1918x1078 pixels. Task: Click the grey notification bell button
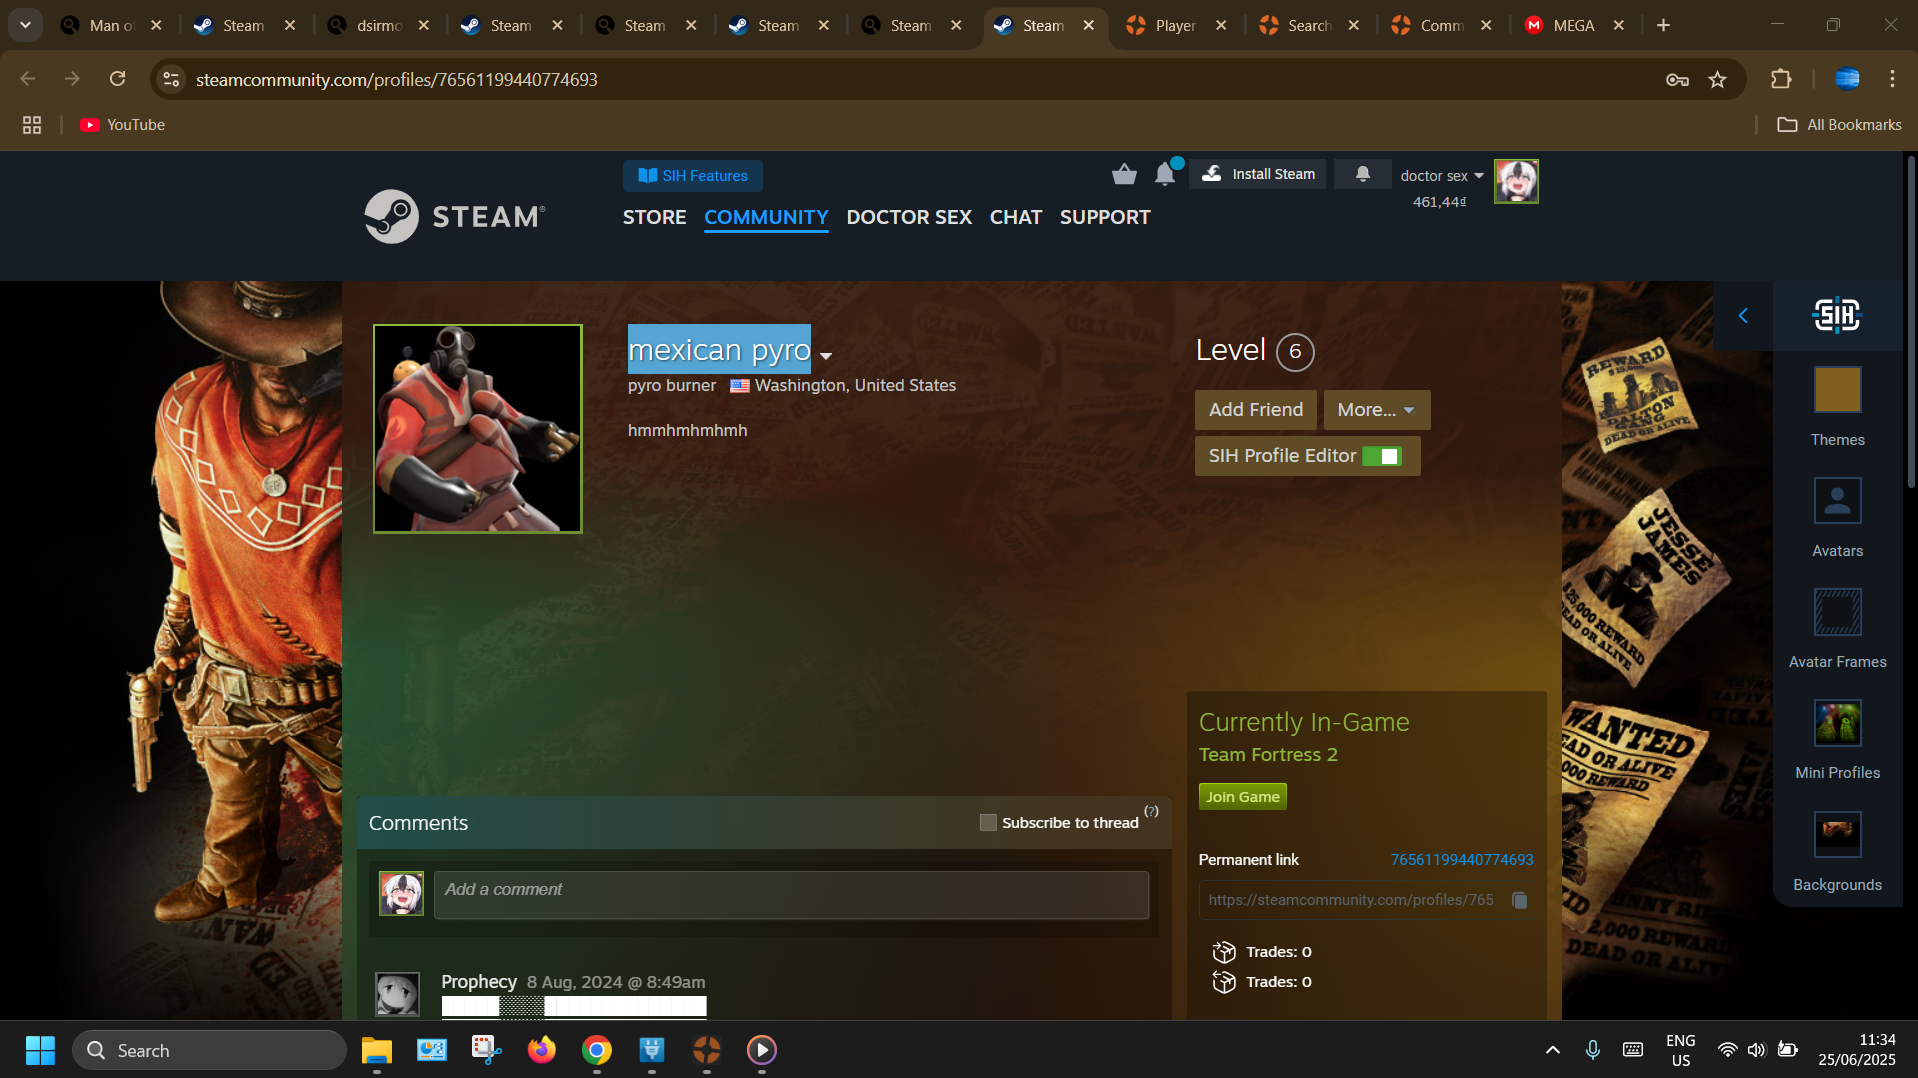coord(1362,174)
